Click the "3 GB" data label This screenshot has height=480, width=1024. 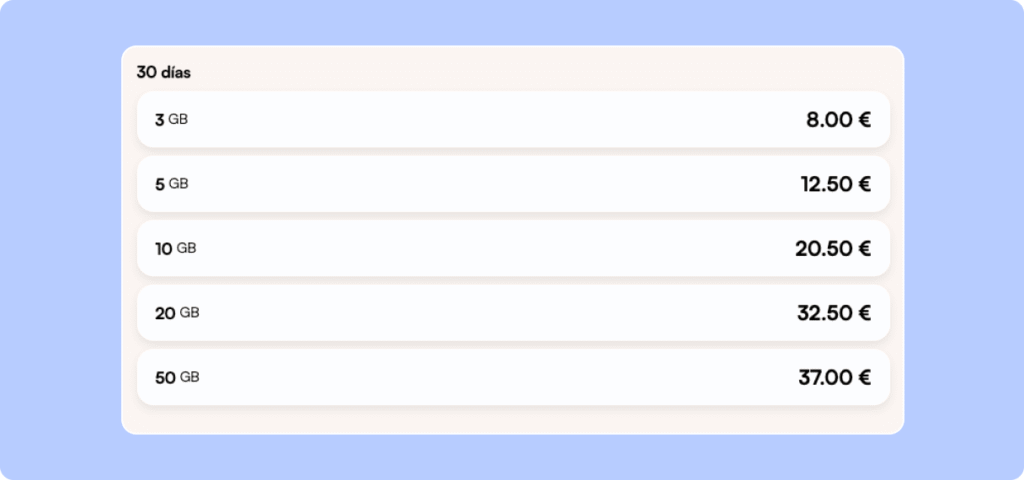point(171,120)
